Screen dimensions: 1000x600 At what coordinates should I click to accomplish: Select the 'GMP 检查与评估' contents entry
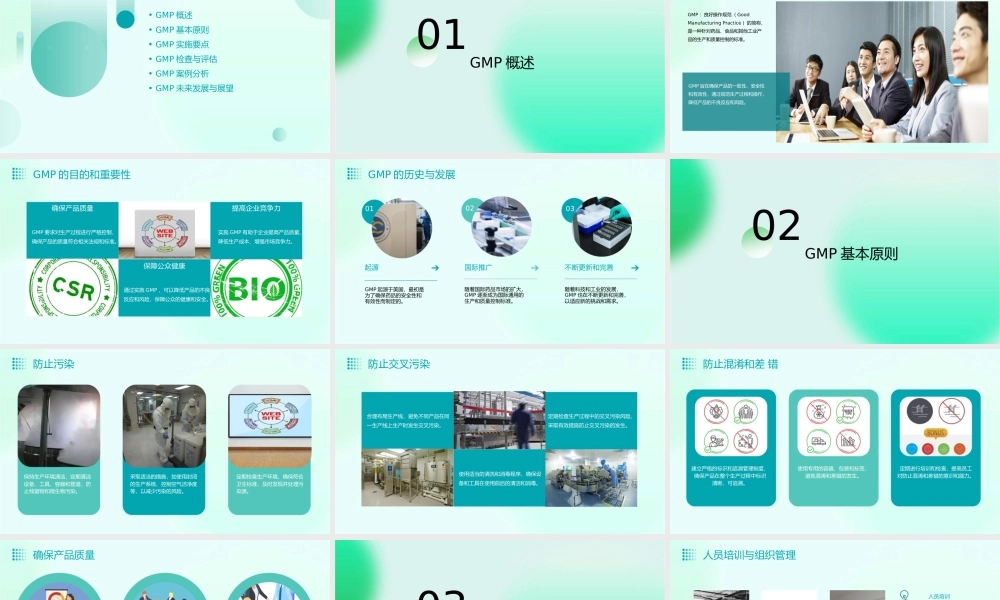tap(186, 59)
